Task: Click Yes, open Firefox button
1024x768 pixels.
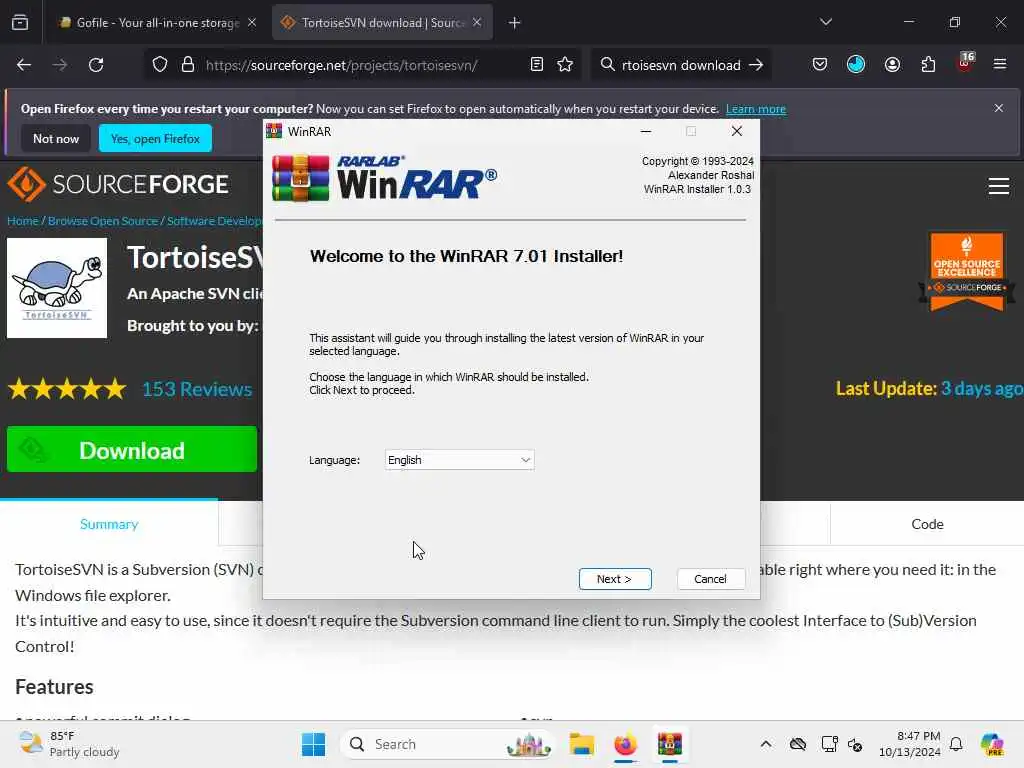Action: click(155, 138)
